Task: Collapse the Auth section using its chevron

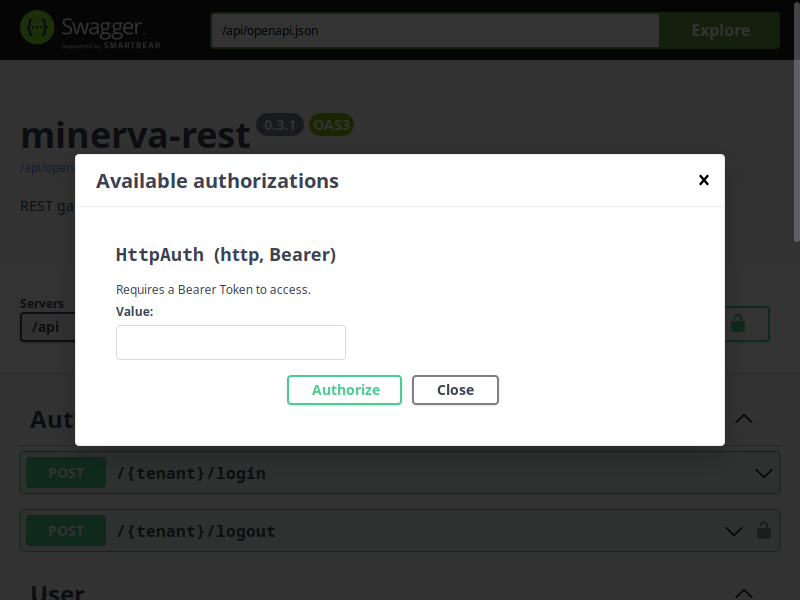Action: click(744, 419)
